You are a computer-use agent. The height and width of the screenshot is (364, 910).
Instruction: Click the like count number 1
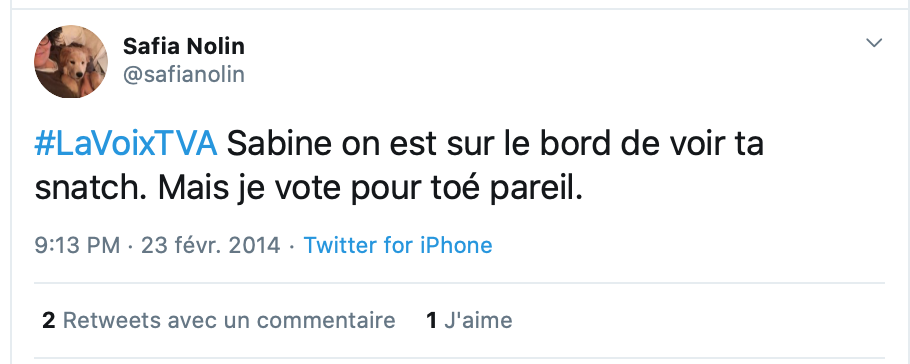(431, 320)
